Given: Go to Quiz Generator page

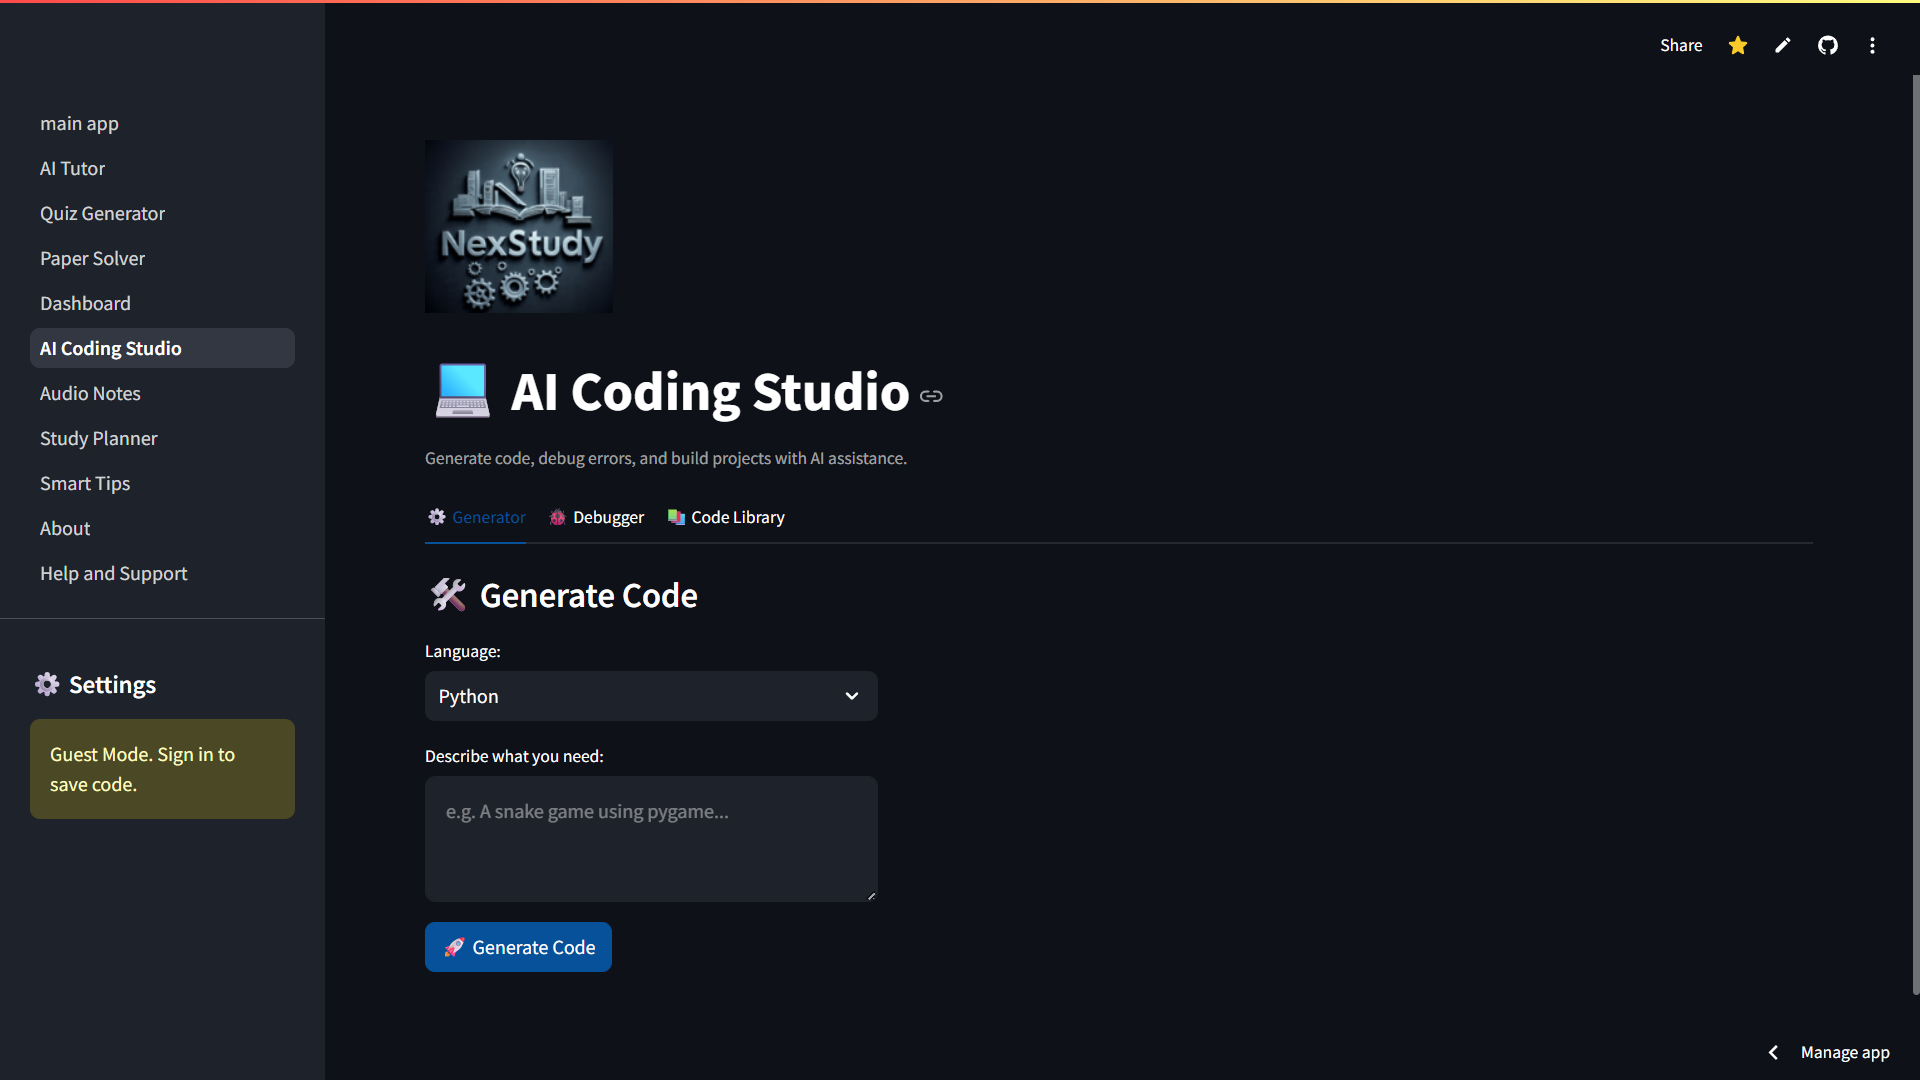Looking at the screenshot, I should point(102,214).
